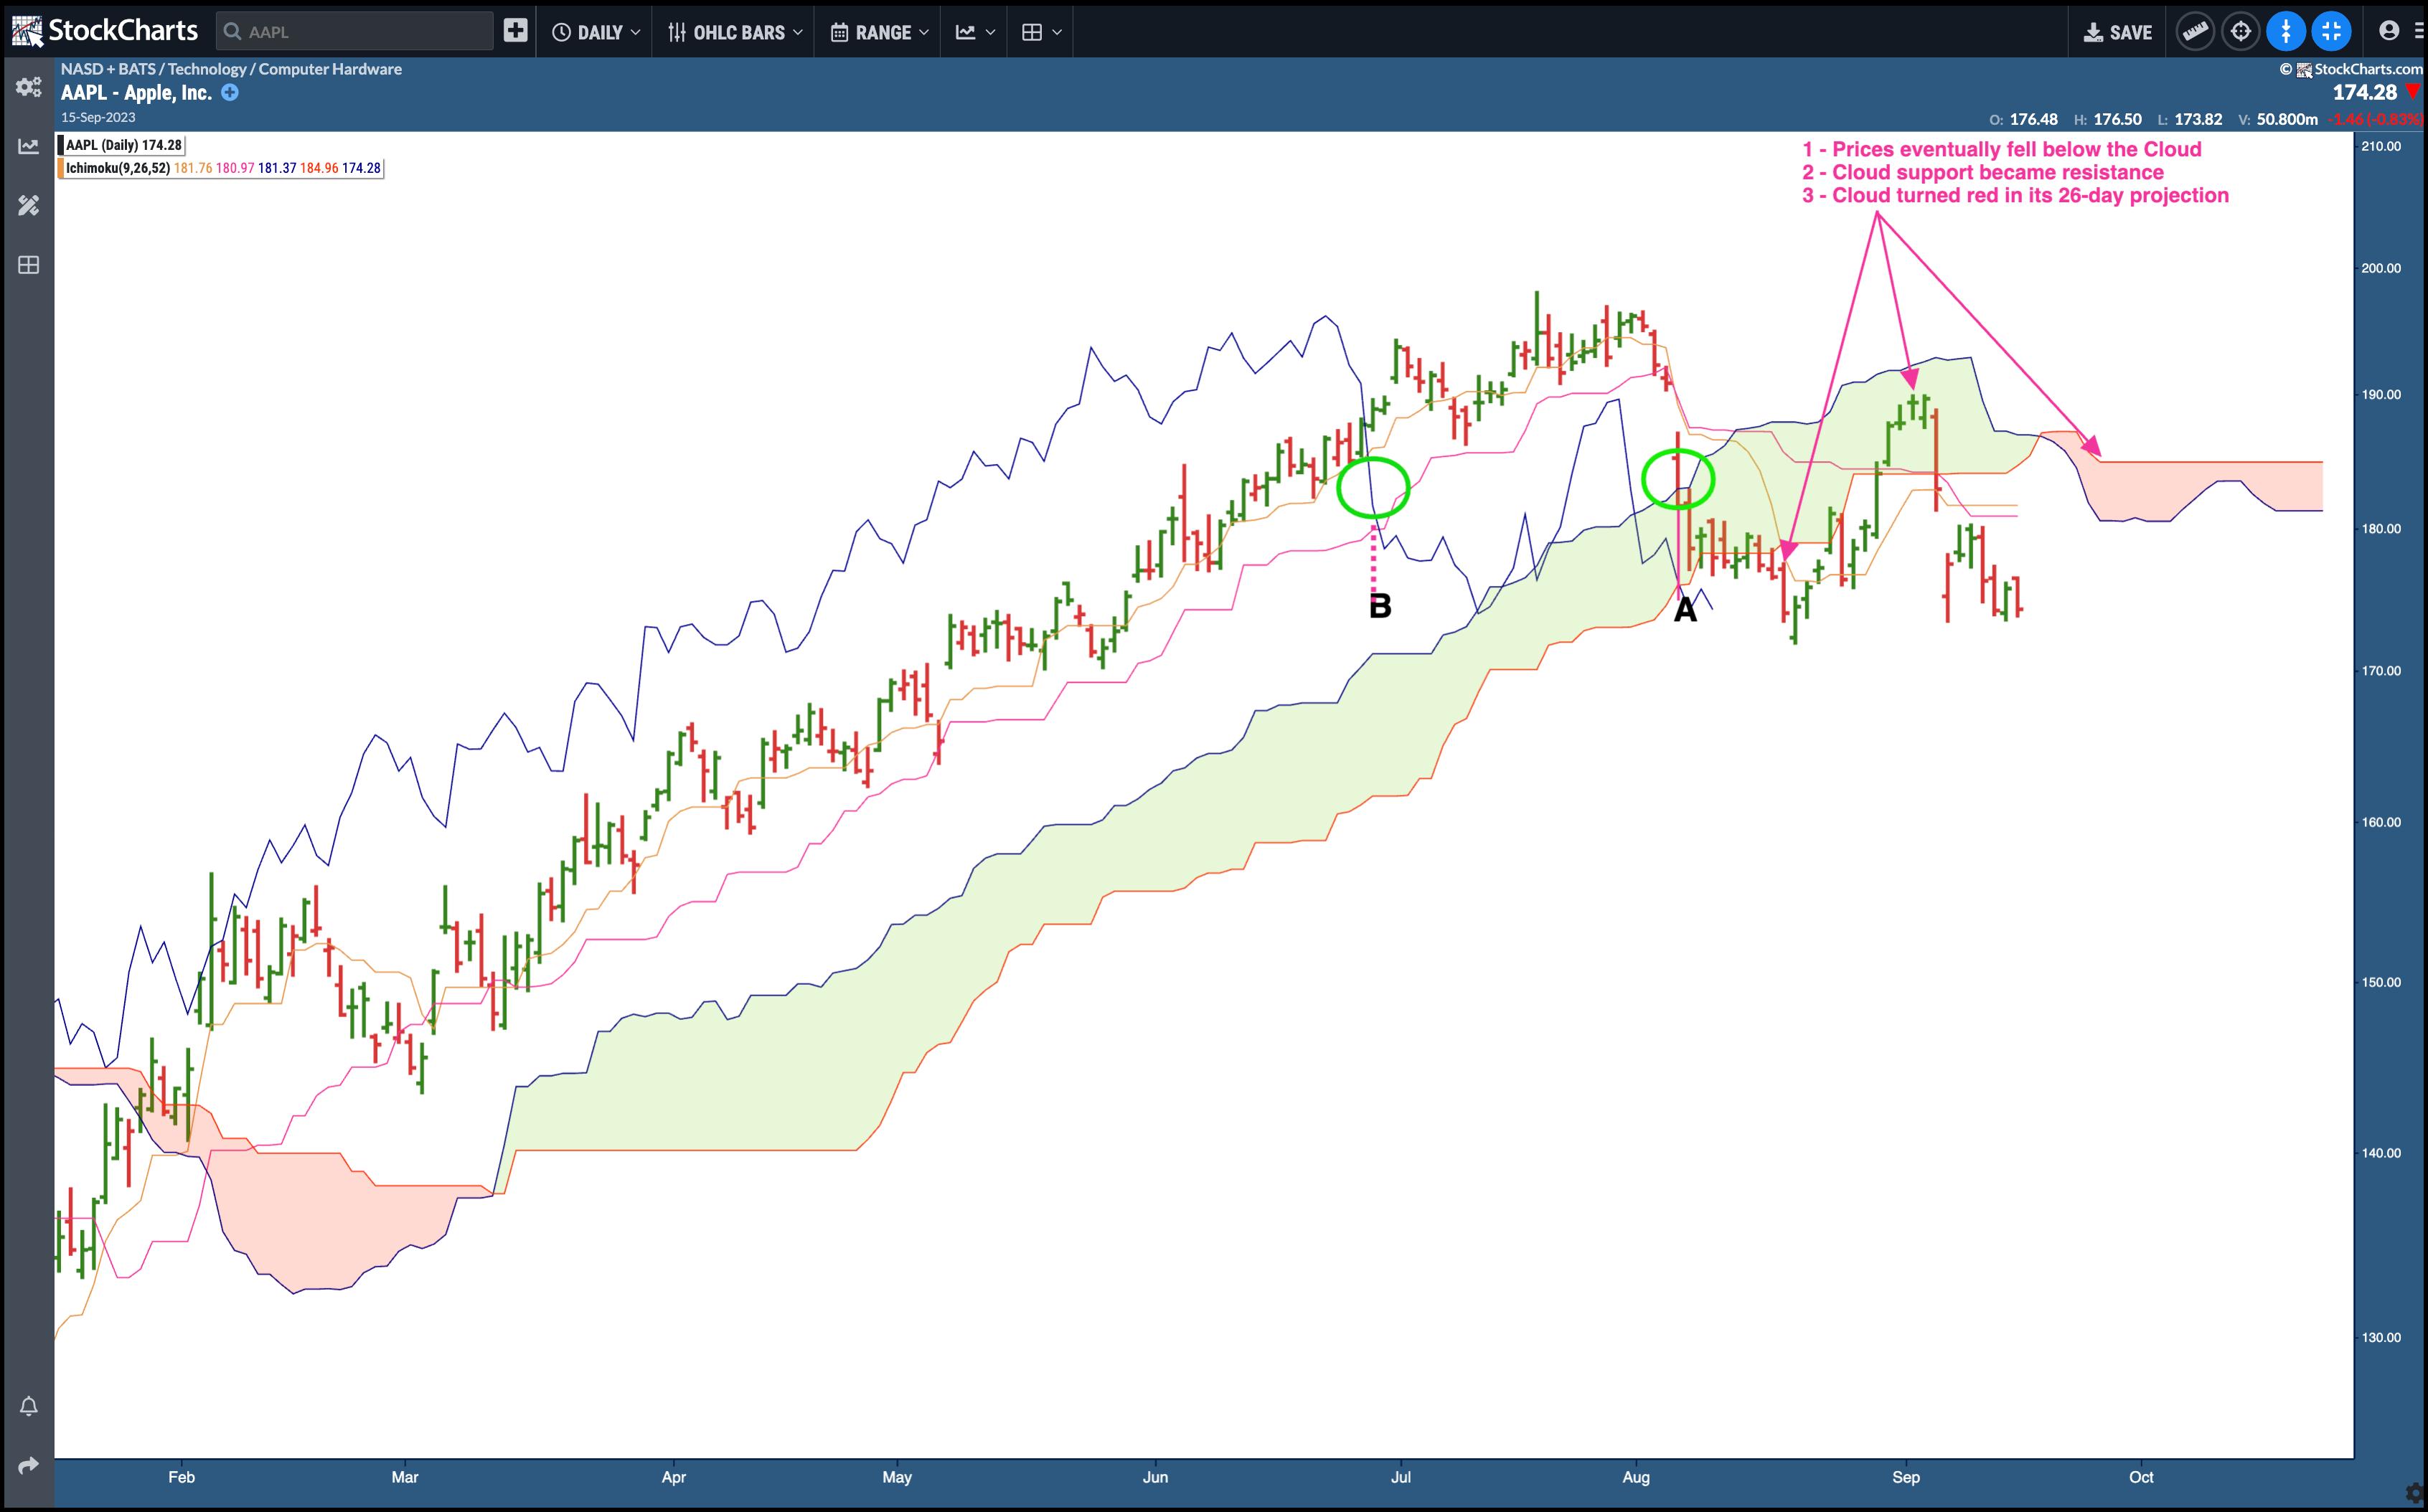Screen dimensions: 2428x1512
Task: Exit full-screen using the blue collapse button
Action: (x=2331, y=31)
